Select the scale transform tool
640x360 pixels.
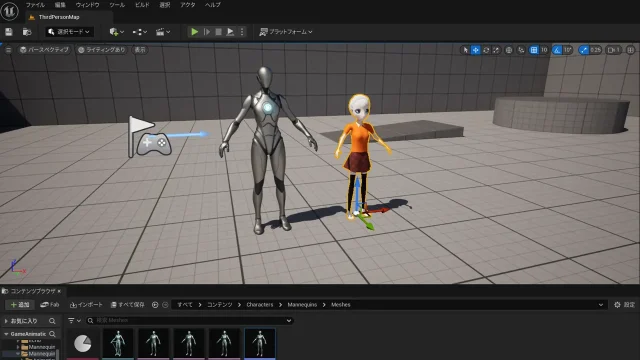[x=496, y=50]
